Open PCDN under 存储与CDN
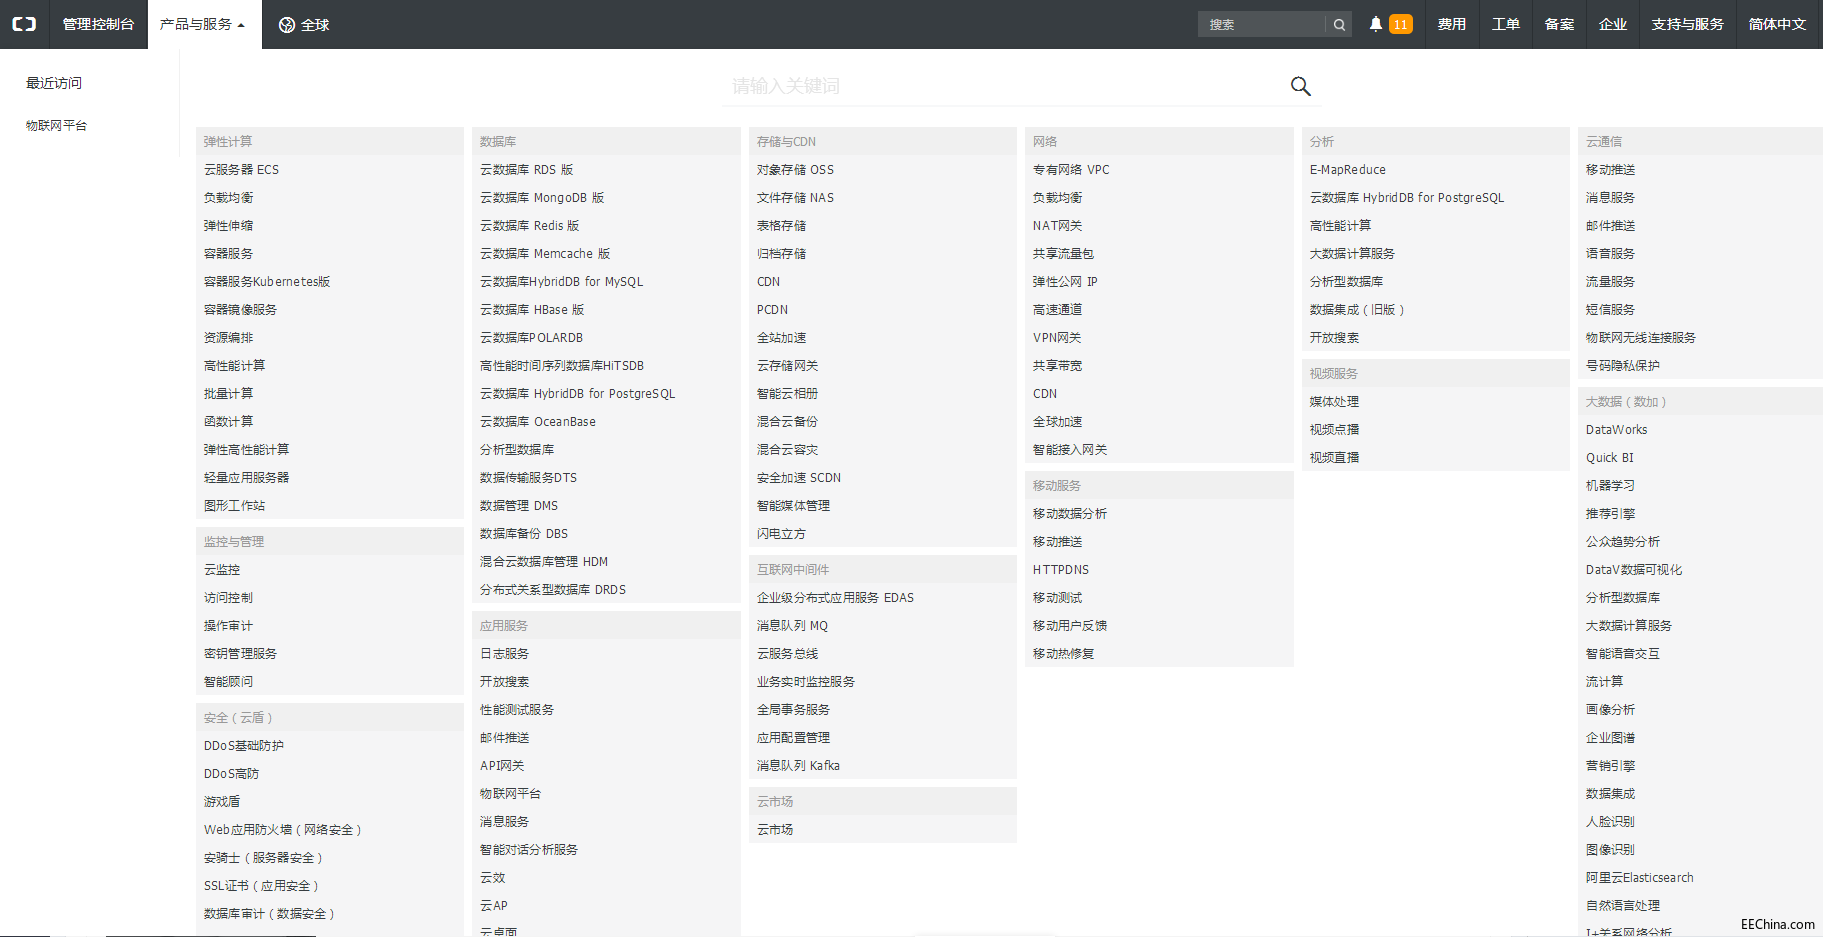This screenshot has height=937, width=1823. (x=772, y=309)
